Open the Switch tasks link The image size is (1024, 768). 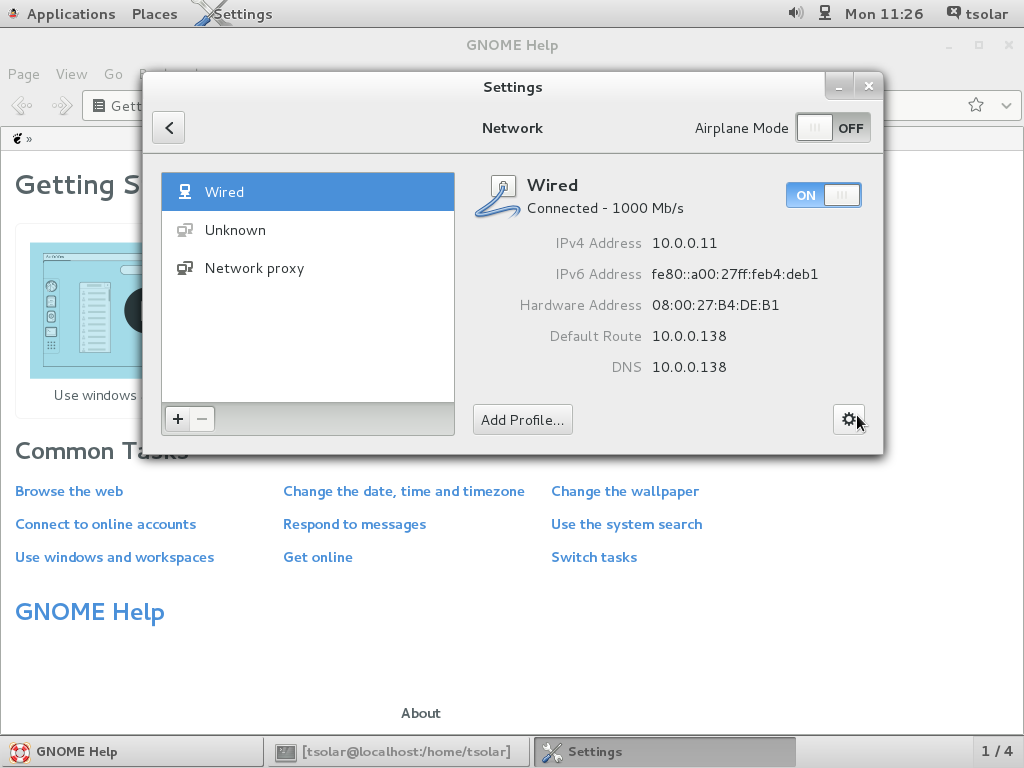[594, 557]
